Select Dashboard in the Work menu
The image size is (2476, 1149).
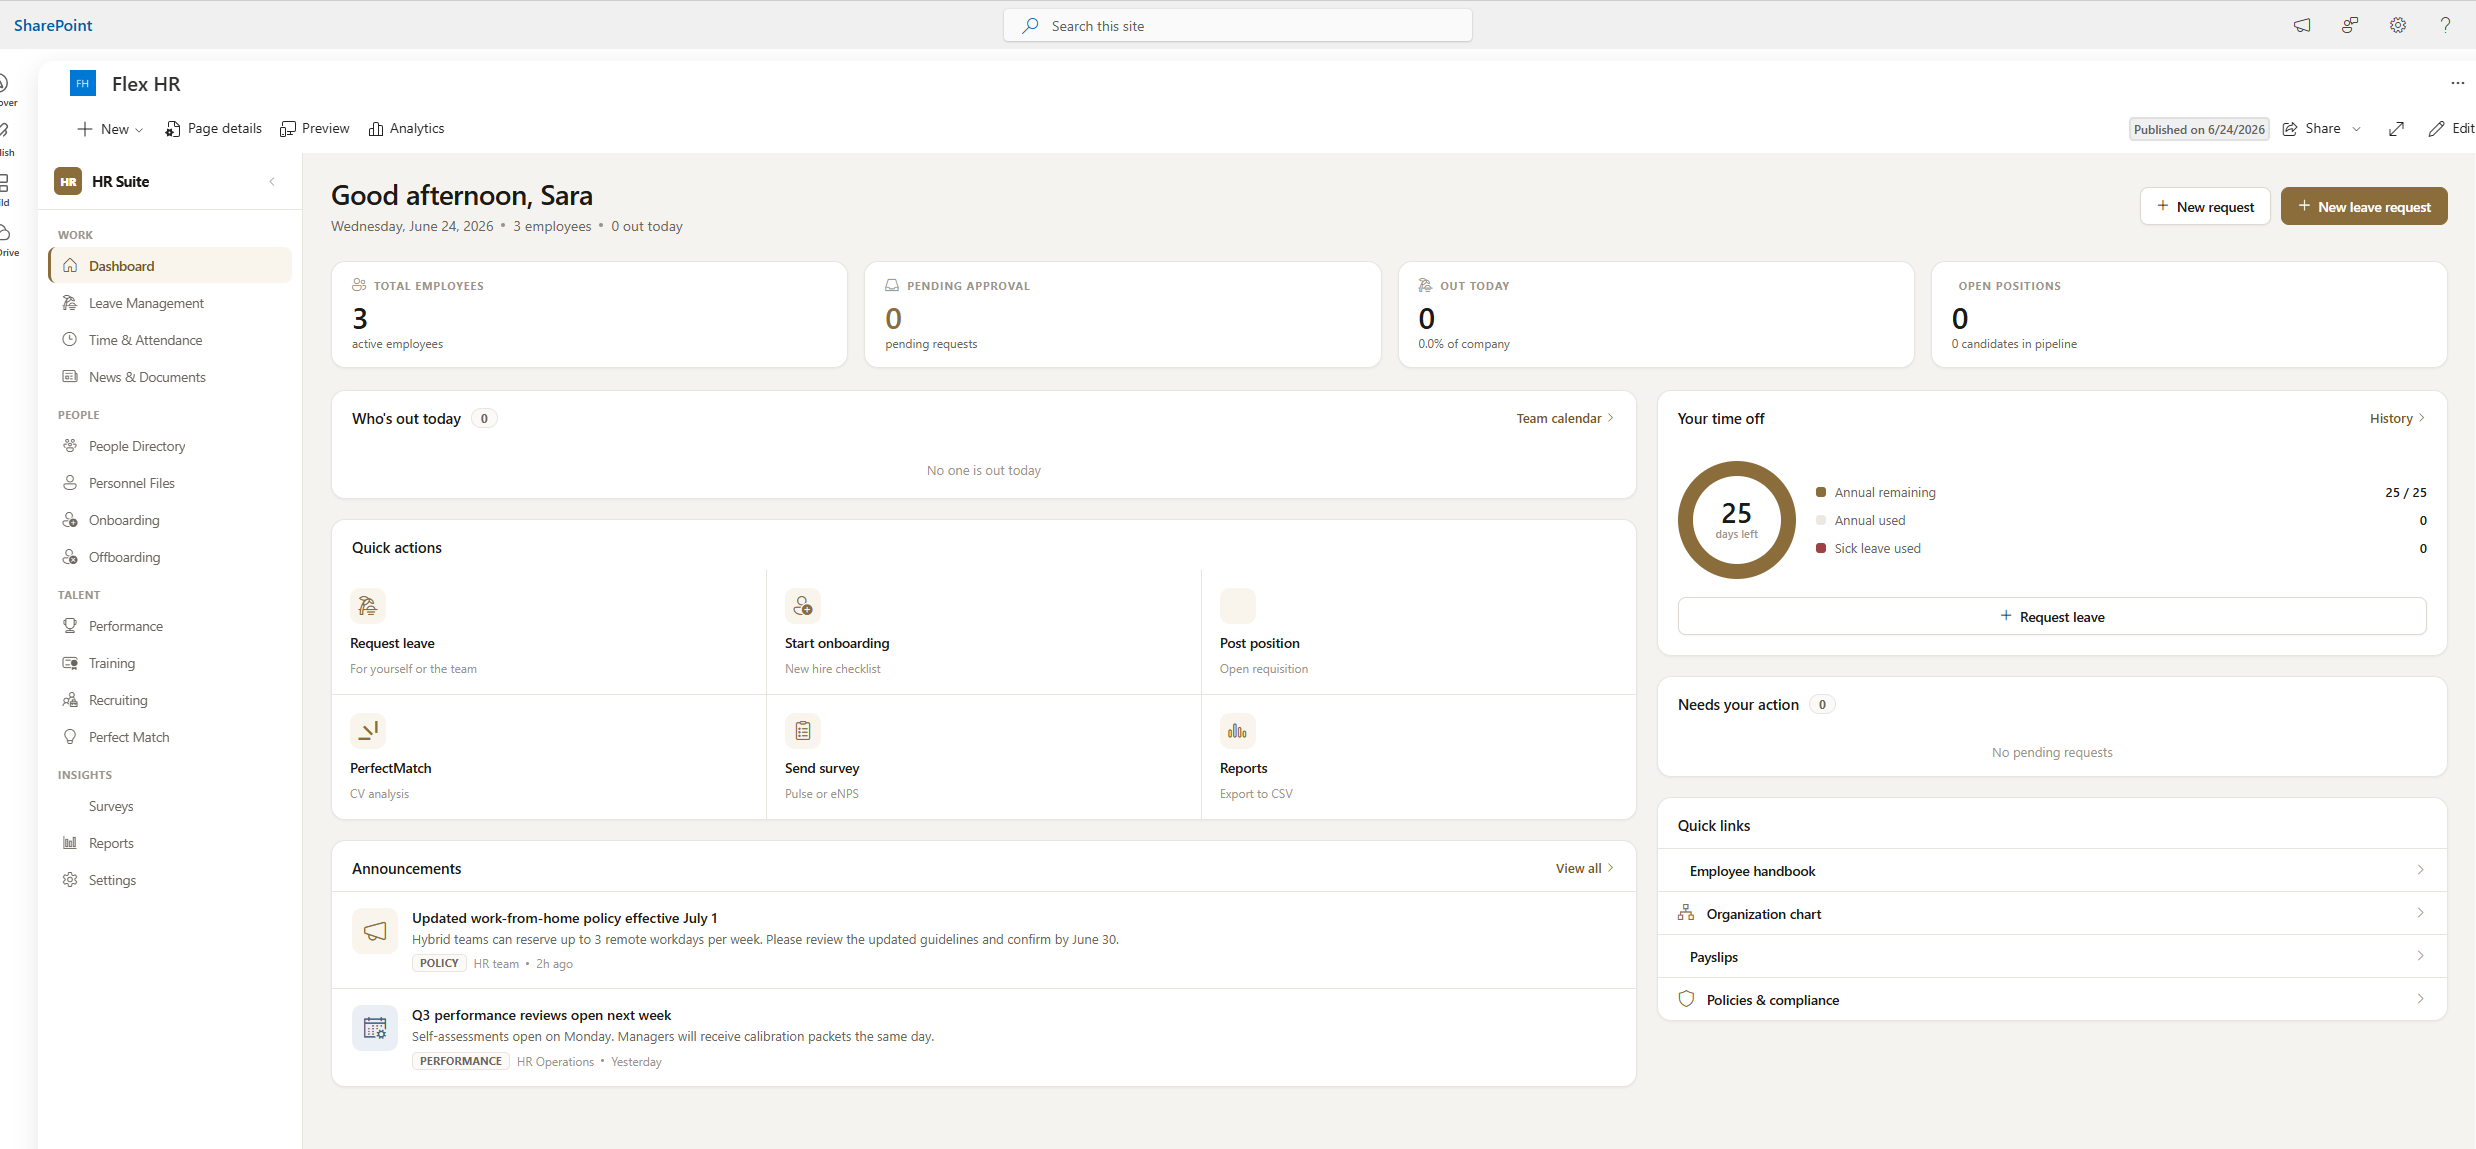coord(170,266)
